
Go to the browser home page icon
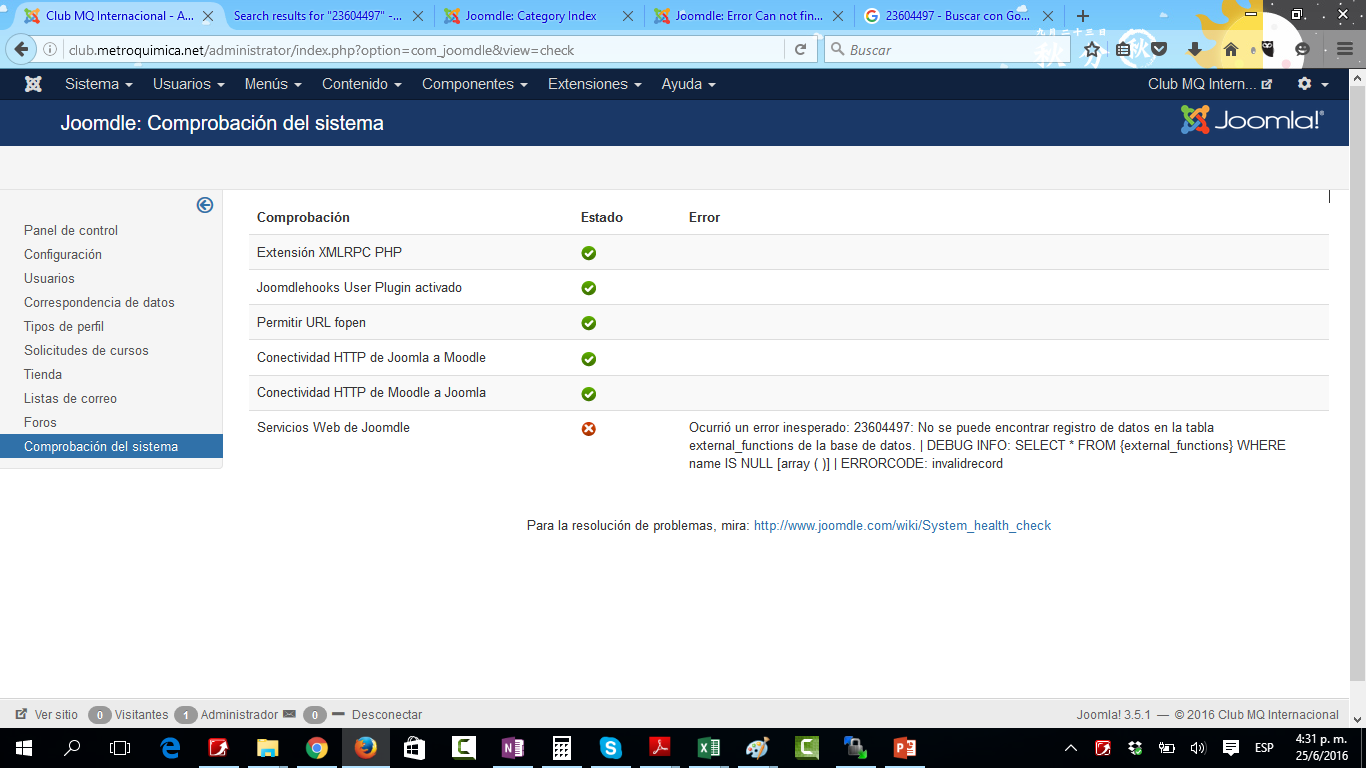point(1231,50)
